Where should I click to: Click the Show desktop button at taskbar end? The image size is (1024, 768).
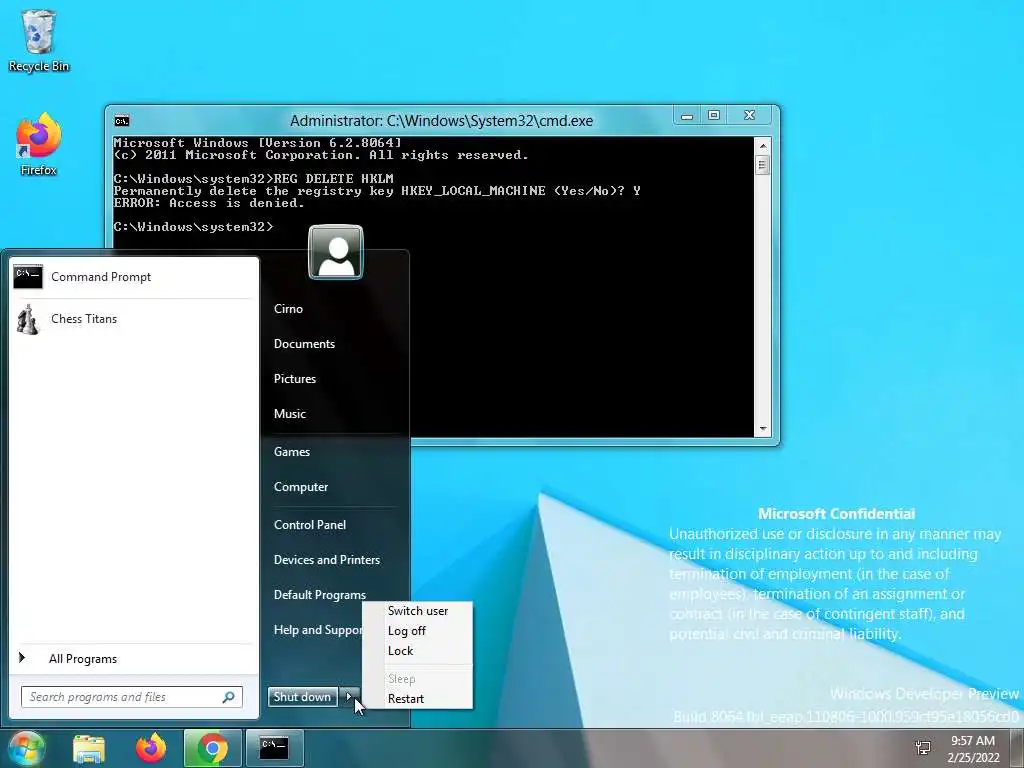click(x=1017, y=748)
